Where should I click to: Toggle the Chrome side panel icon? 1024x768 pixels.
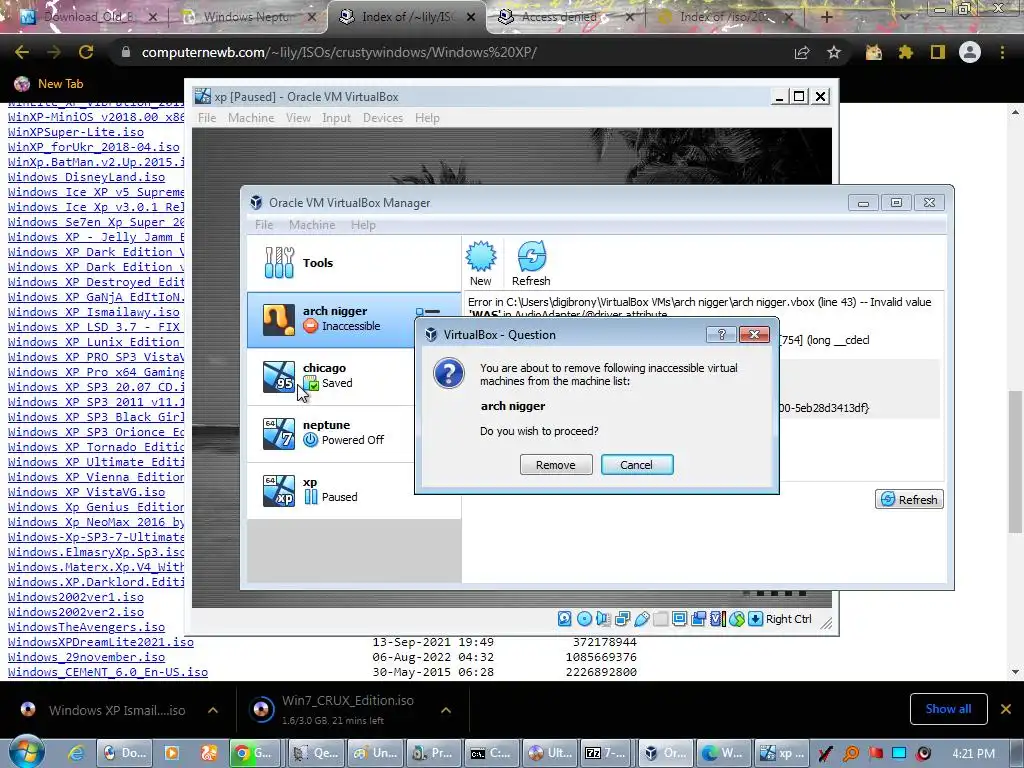938,52
